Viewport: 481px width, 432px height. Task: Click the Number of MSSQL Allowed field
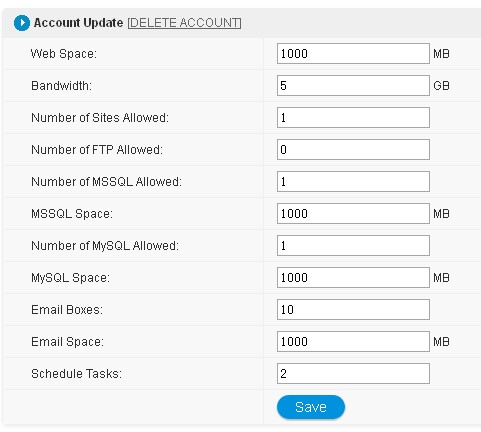(x=353, y=181)
